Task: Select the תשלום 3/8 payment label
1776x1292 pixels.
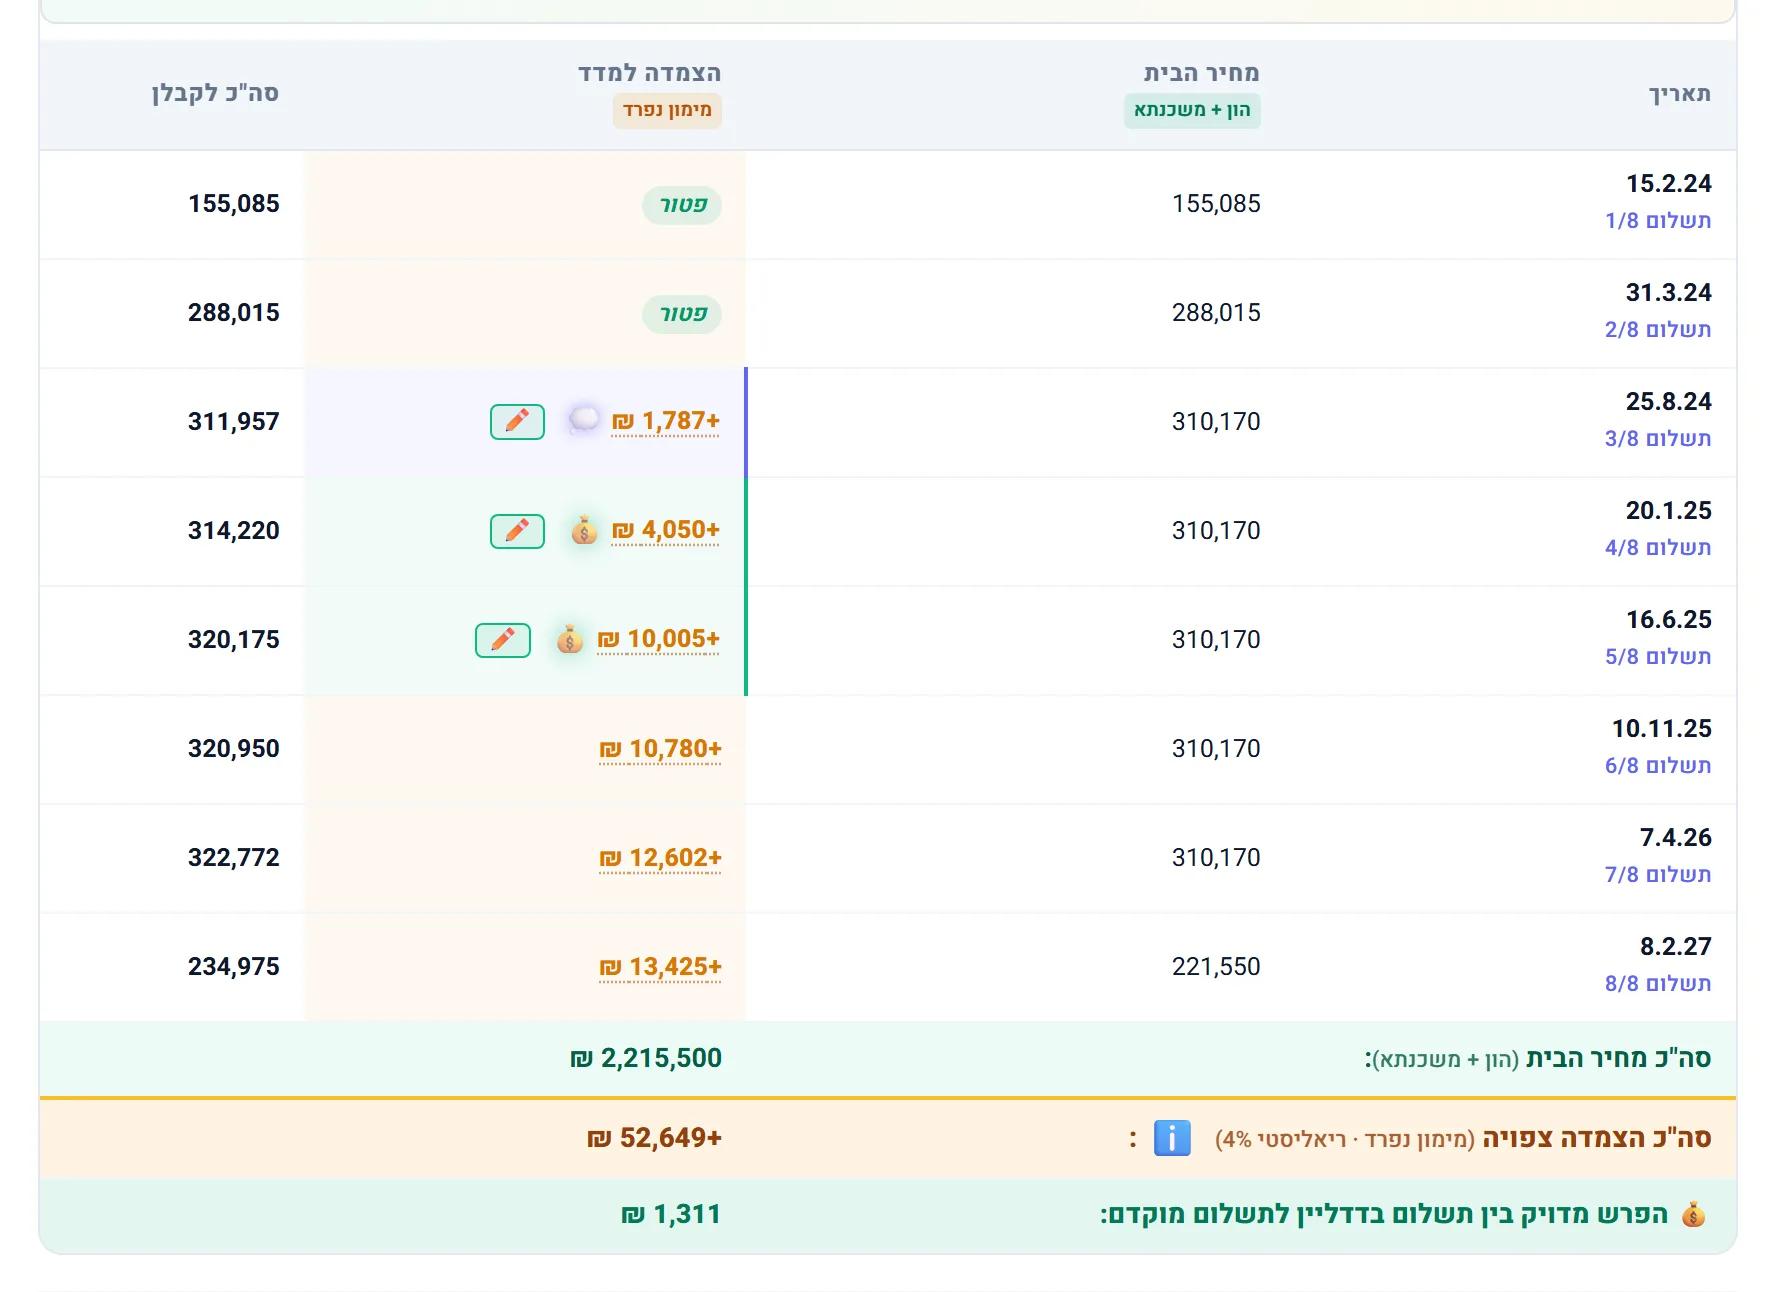Action: point(1658,438)
